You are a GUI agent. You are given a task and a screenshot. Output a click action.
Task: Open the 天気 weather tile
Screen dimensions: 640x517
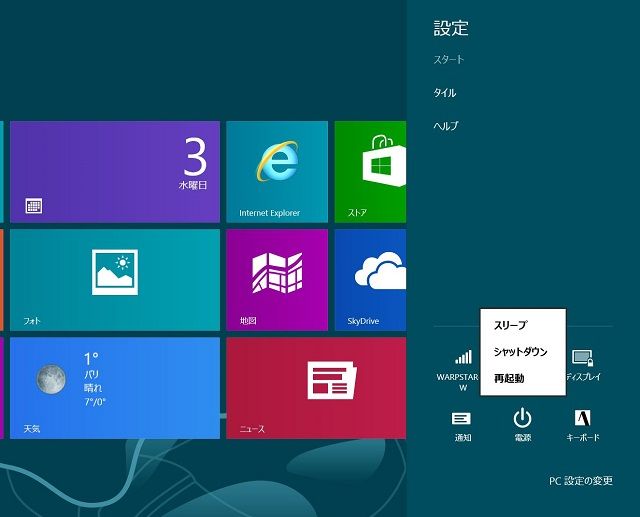click(115, 388)
